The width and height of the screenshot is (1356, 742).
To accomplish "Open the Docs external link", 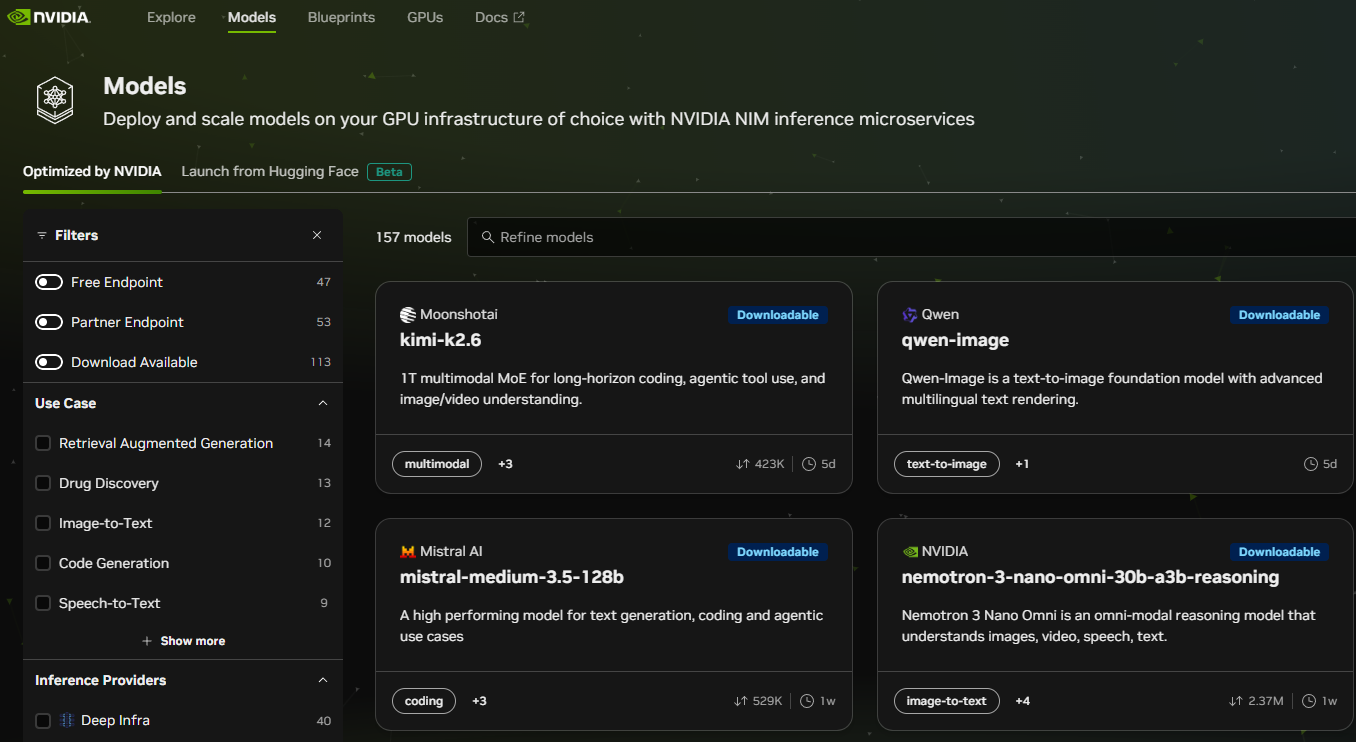I will (500, 17).
